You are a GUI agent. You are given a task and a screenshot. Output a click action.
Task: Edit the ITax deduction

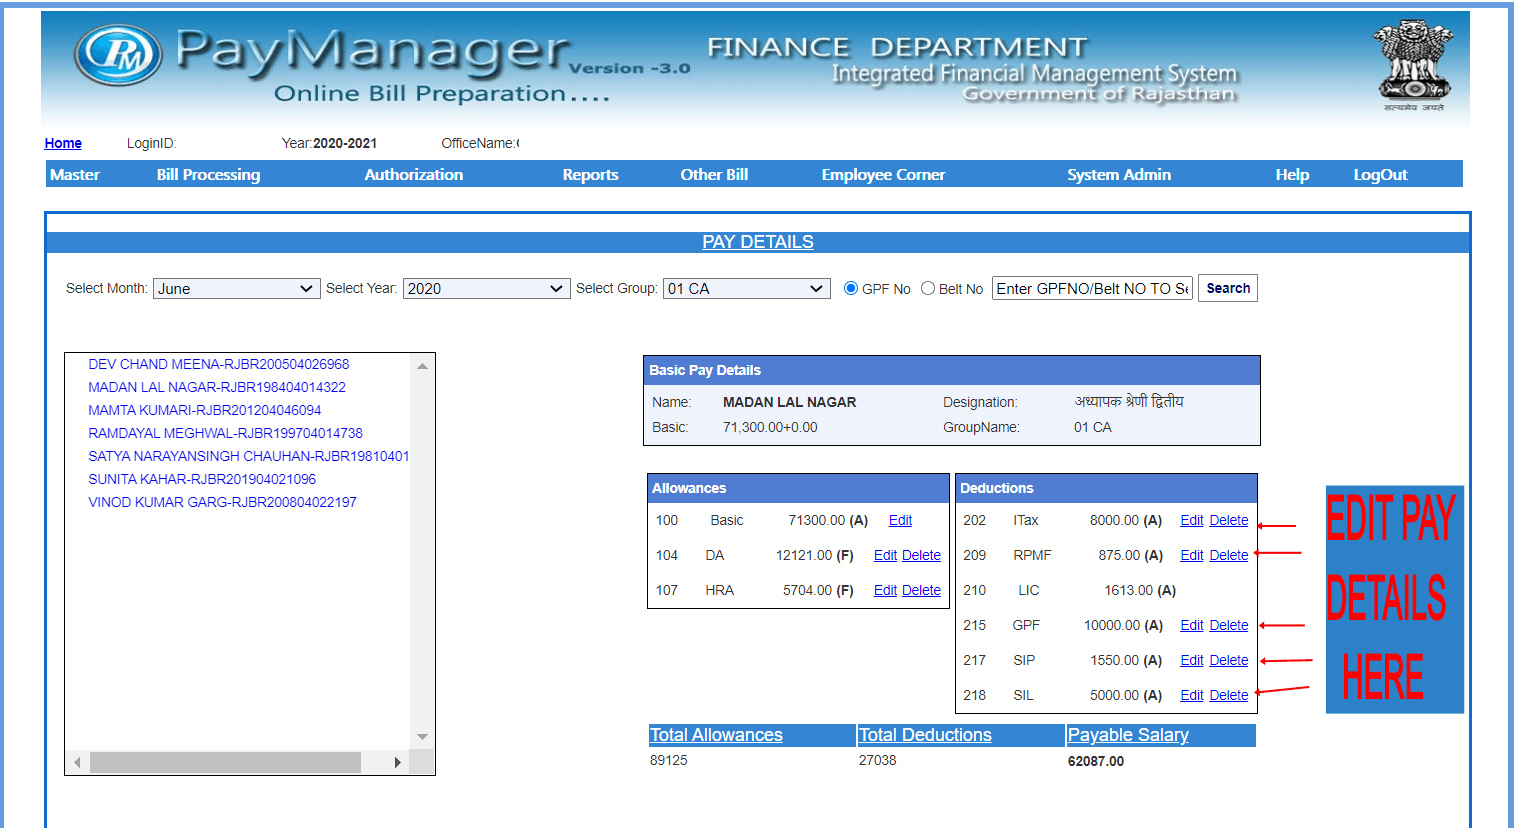pyautogui.click(x=1191, y=520)
